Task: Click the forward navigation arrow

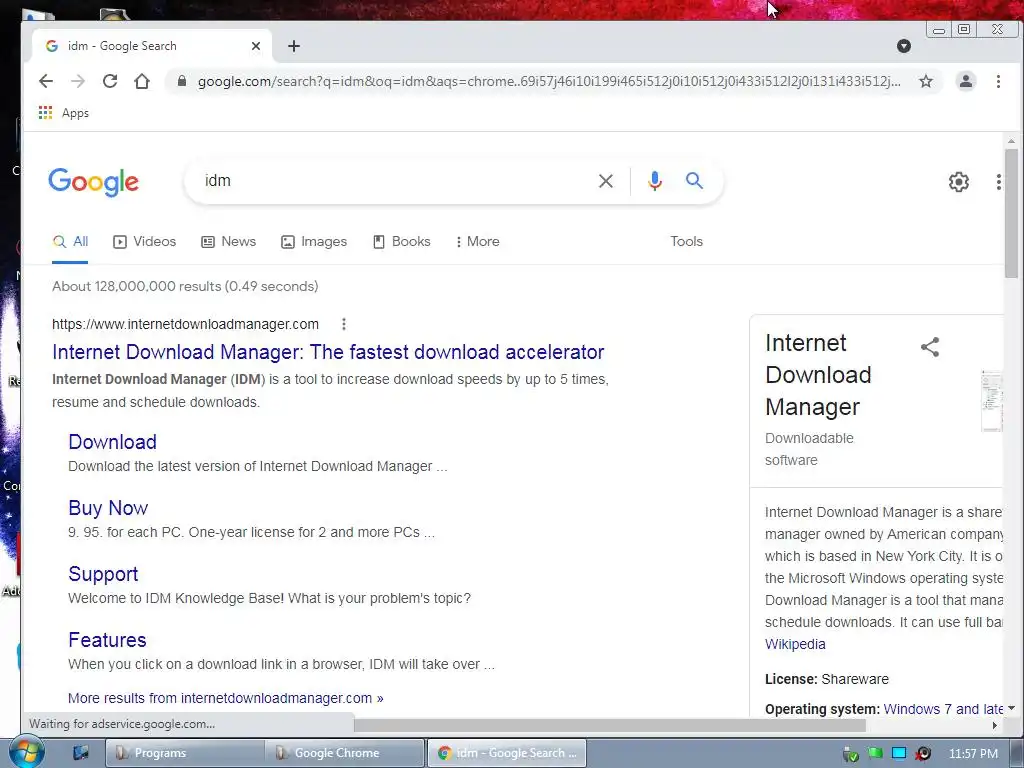Action: point(78,81)
